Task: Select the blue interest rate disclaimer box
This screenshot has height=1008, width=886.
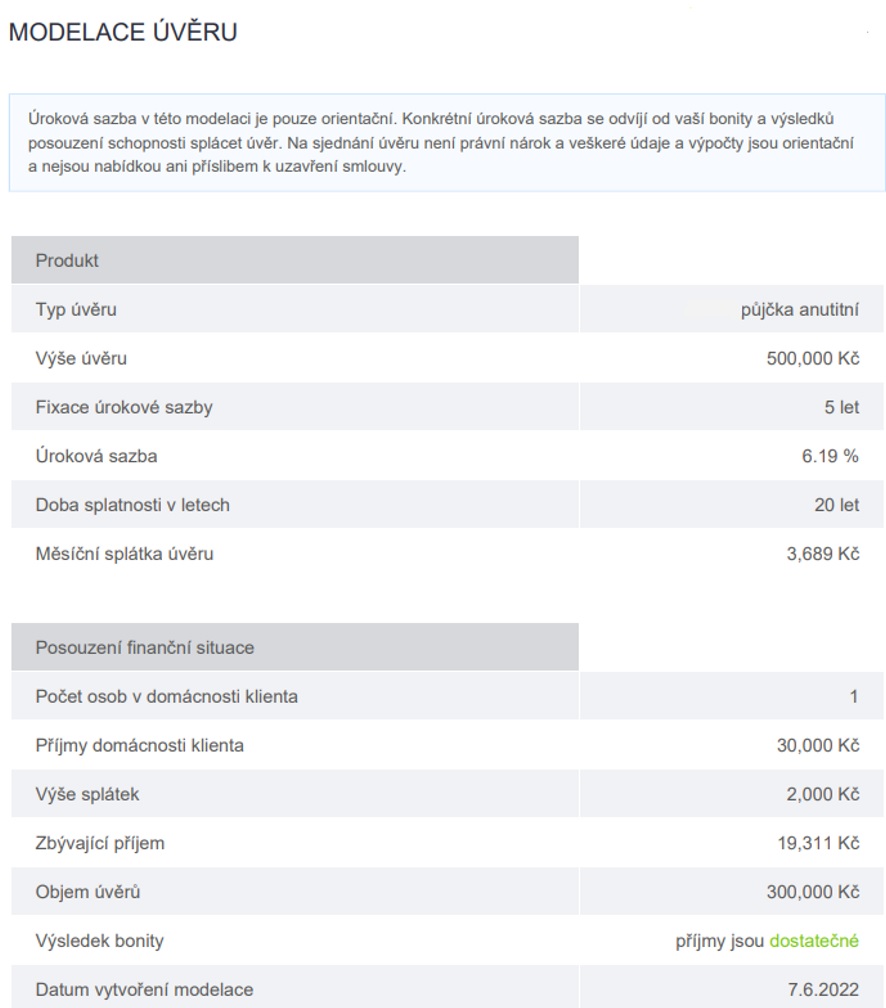Action: pos(447,143)
